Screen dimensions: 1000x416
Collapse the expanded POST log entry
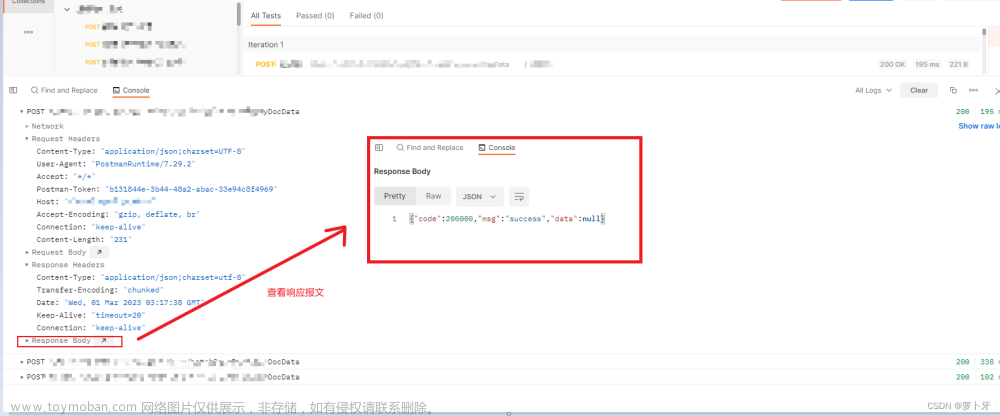click(22, 112)
